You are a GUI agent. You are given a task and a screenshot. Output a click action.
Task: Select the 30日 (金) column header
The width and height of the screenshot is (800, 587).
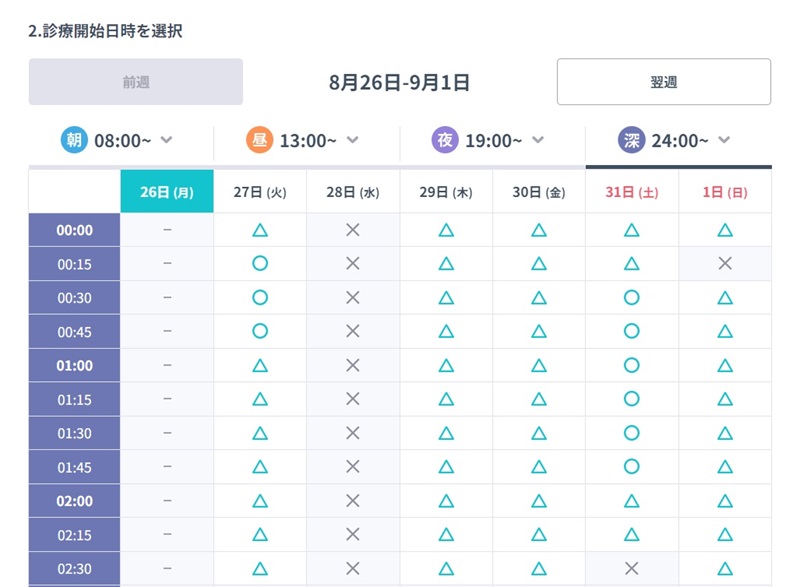539,192
